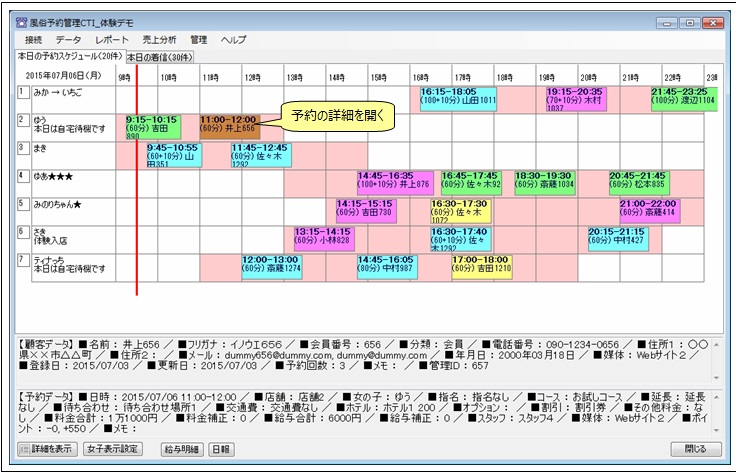Screen dimensions: 736x472
Task: Click row number 4 box for ゆあ★★★
Action: pos(23,176)
